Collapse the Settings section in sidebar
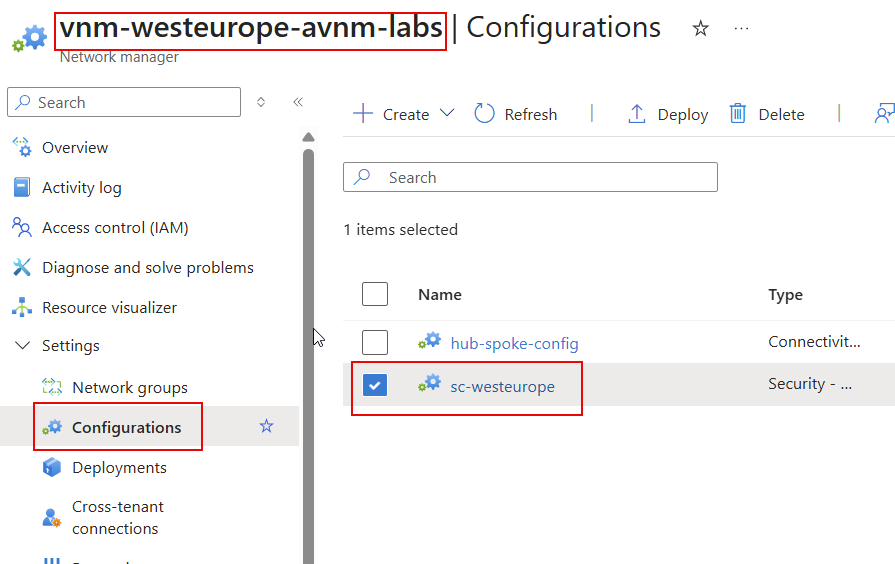This screenshot has width=895, height=564. 22,346
